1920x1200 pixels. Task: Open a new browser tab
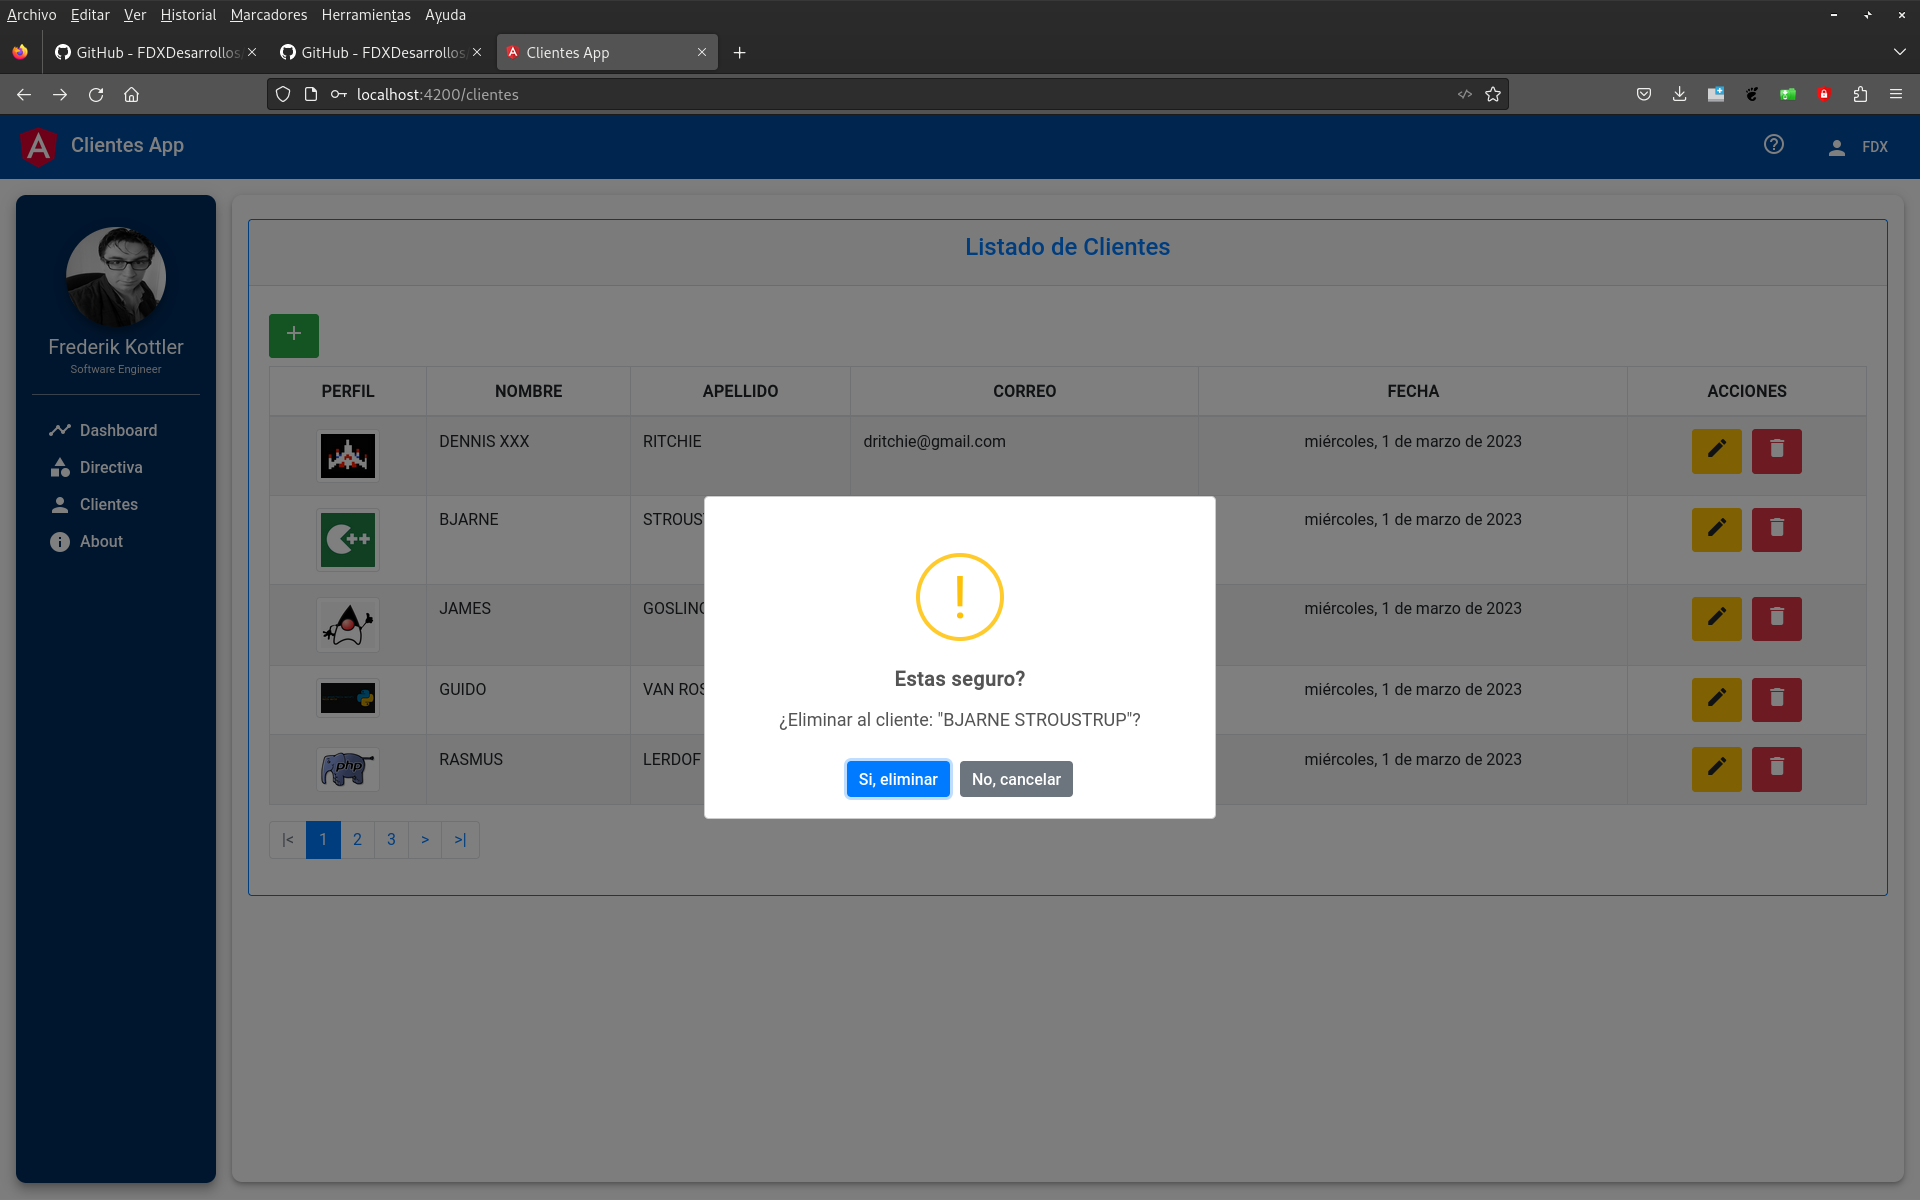[x=740, y=53]
